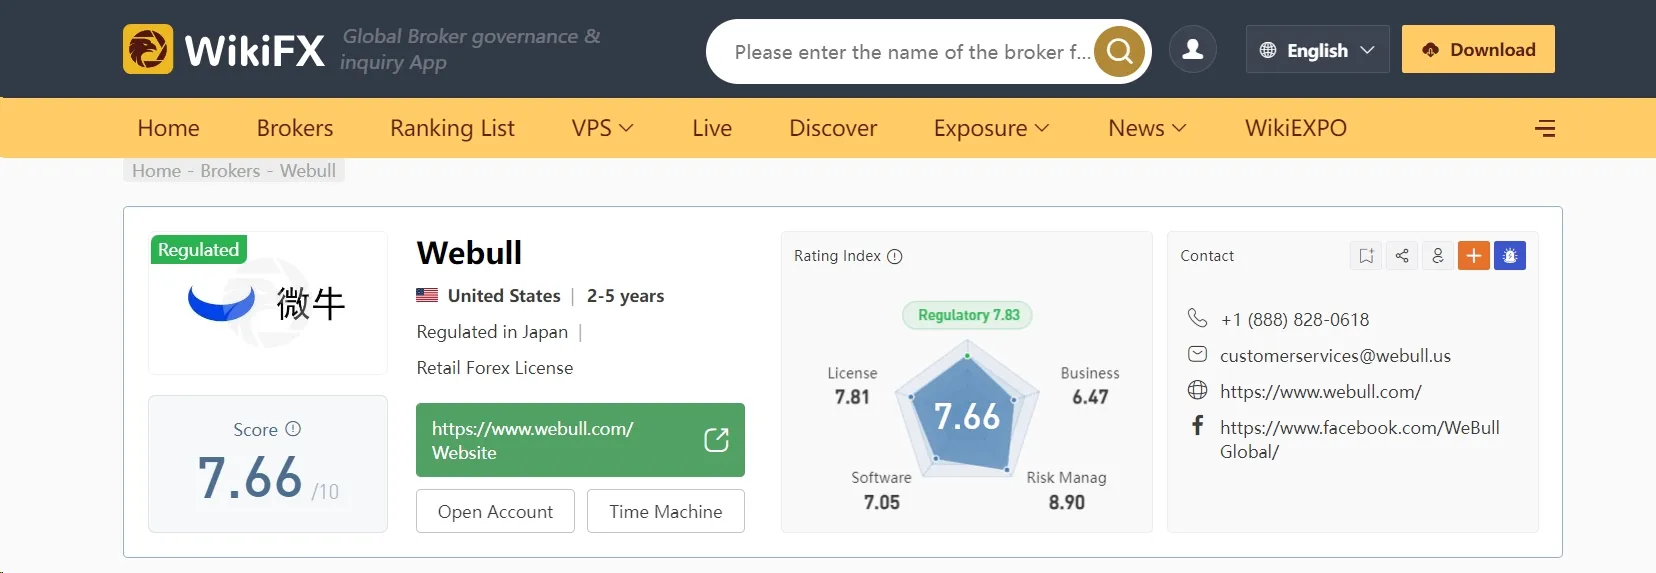Screen dimensions: 1656x573
Task: Expand the Exposure menu
Action: click(991, 128)
